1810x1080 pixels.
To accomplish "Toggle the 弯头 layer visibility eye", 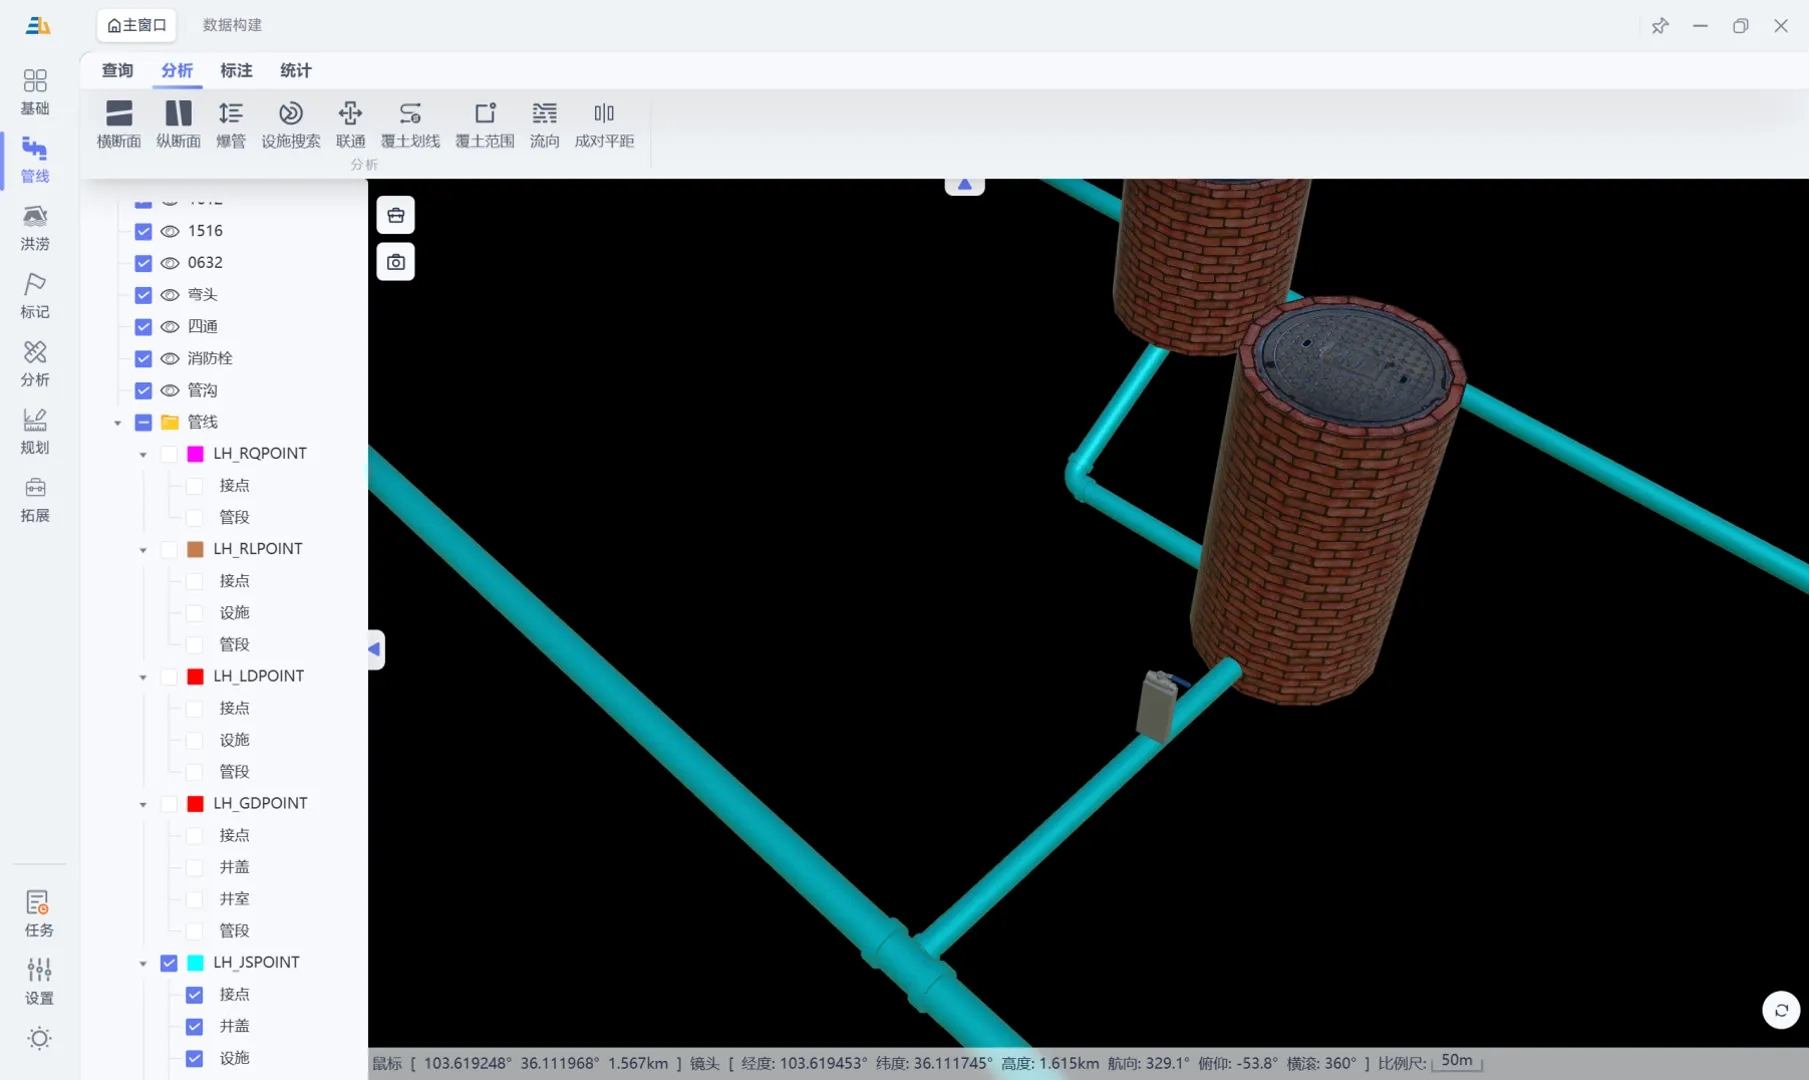I will click(170, 295).
